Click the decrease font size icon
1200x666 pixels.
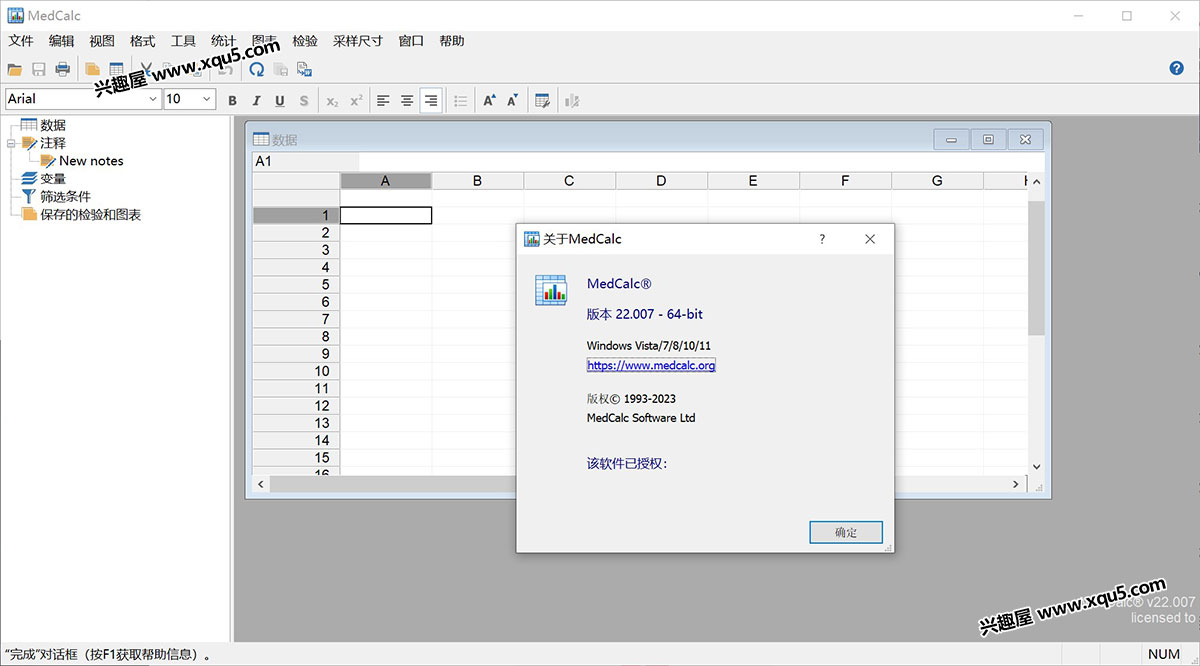513,100
